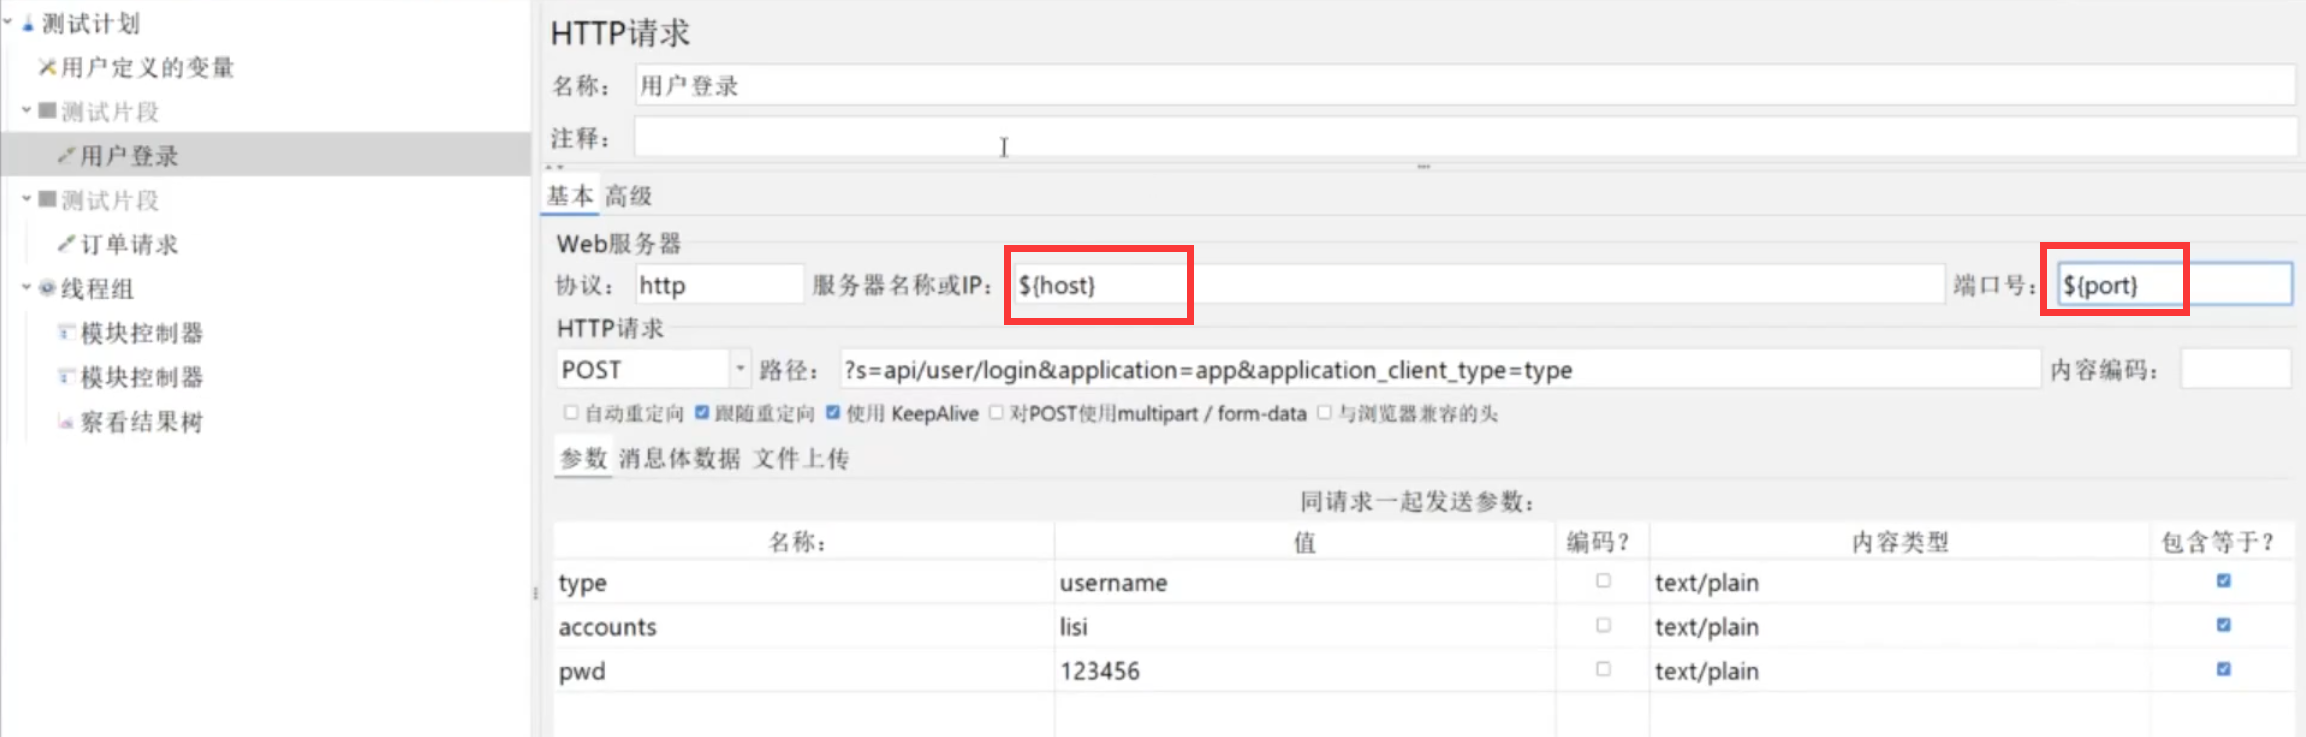Screen dimensions: 2306x737
Task: Click the 123456 value cell
Action: pyautogui.click(x=1305, y=670)
